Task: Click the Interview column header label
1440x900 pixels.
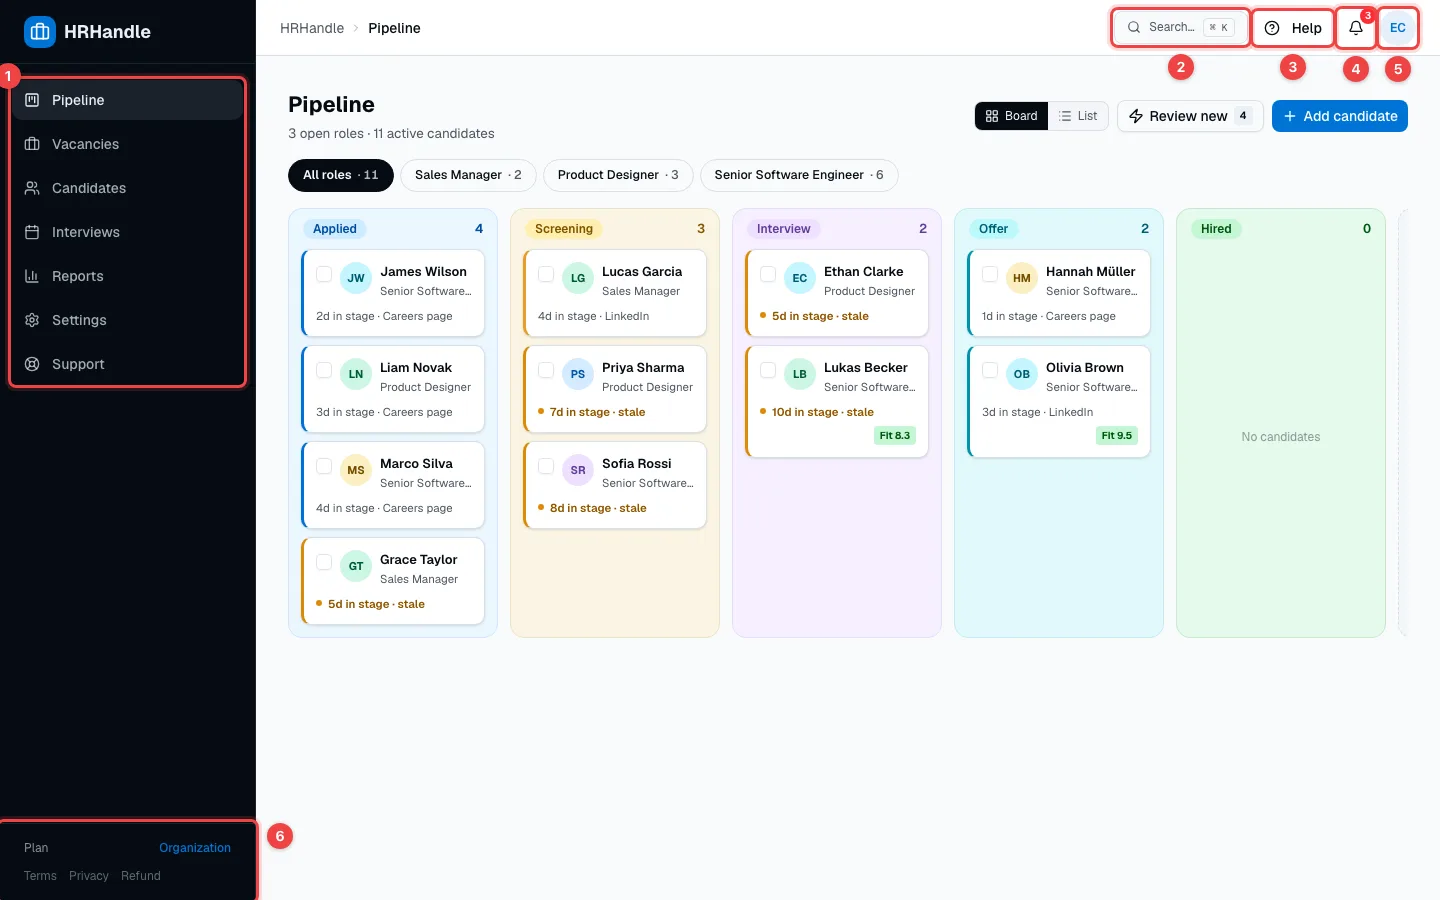Action: [784, 229]
